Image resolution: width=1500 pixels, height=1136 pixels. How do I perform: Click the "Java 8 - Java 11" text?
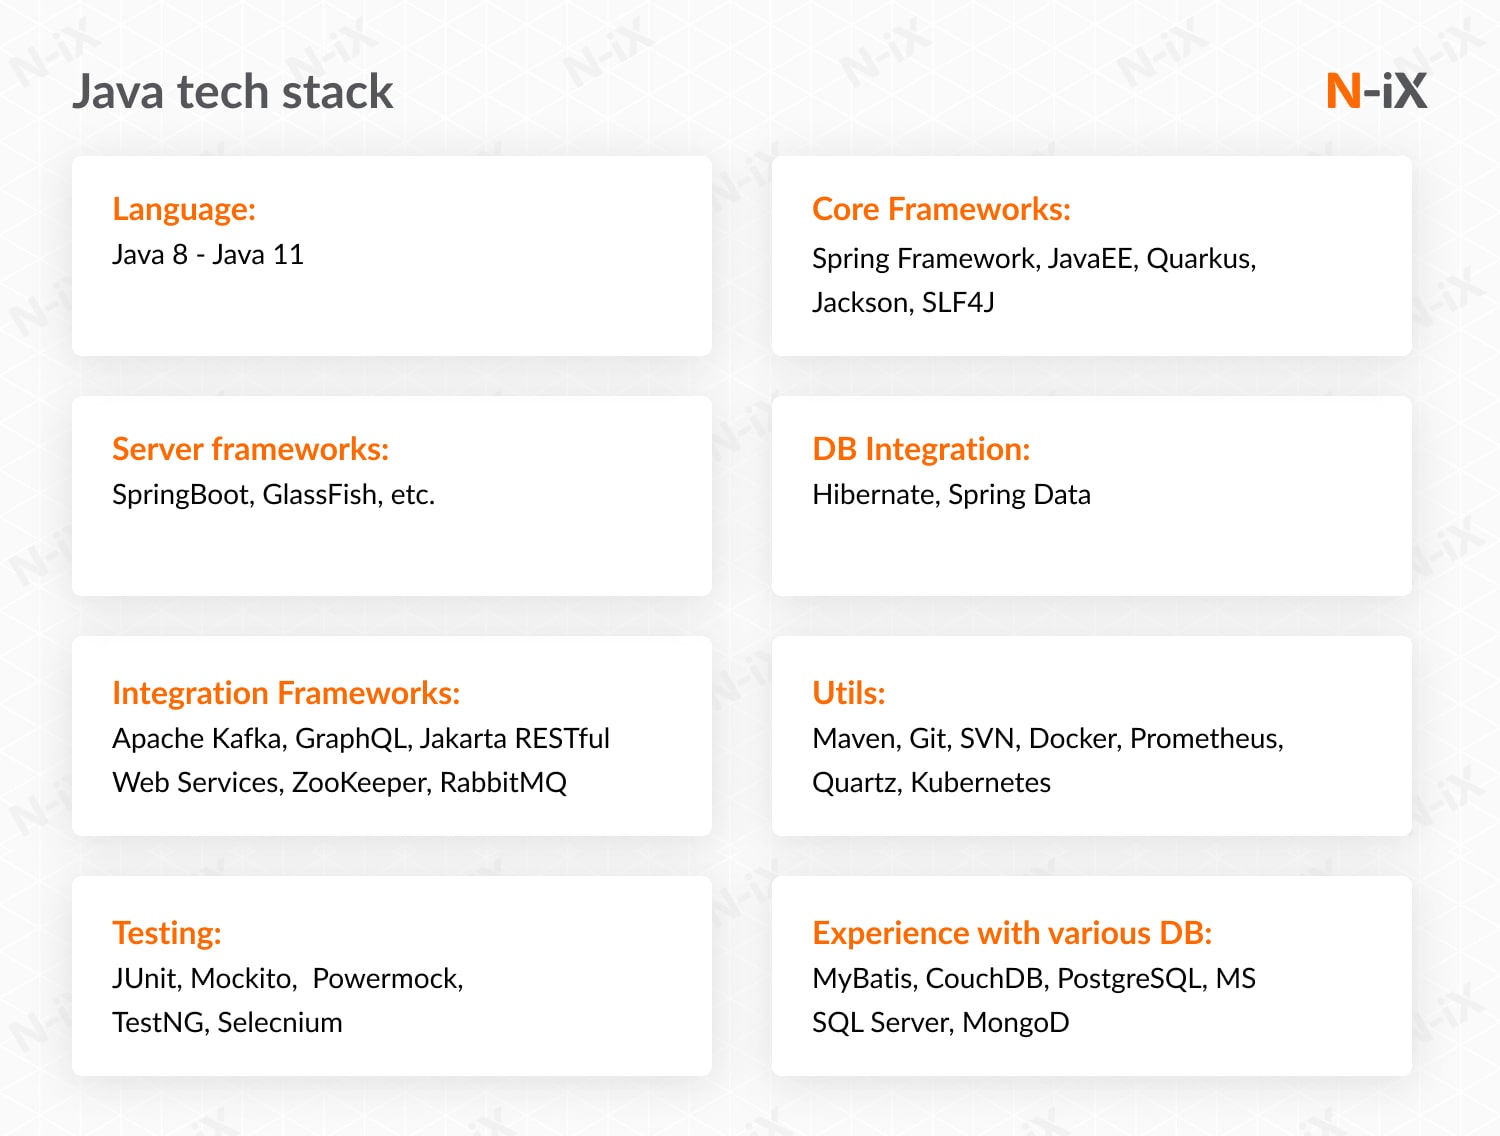(x=208, y=255)
